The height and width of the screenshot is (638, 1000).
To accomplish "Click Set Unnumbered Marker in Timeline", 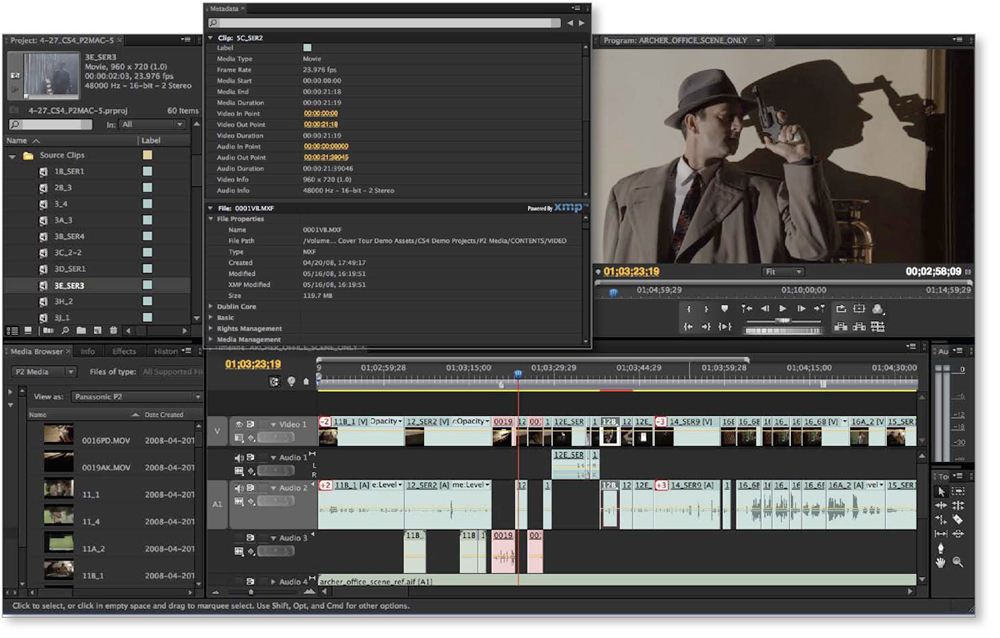I will pos(306,382).
